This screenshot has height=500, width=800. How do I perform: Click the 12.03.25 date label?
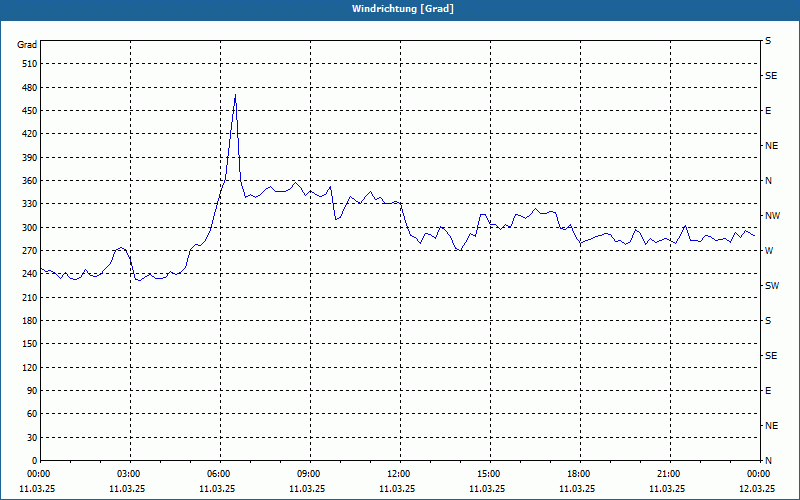tap(757, 488)
